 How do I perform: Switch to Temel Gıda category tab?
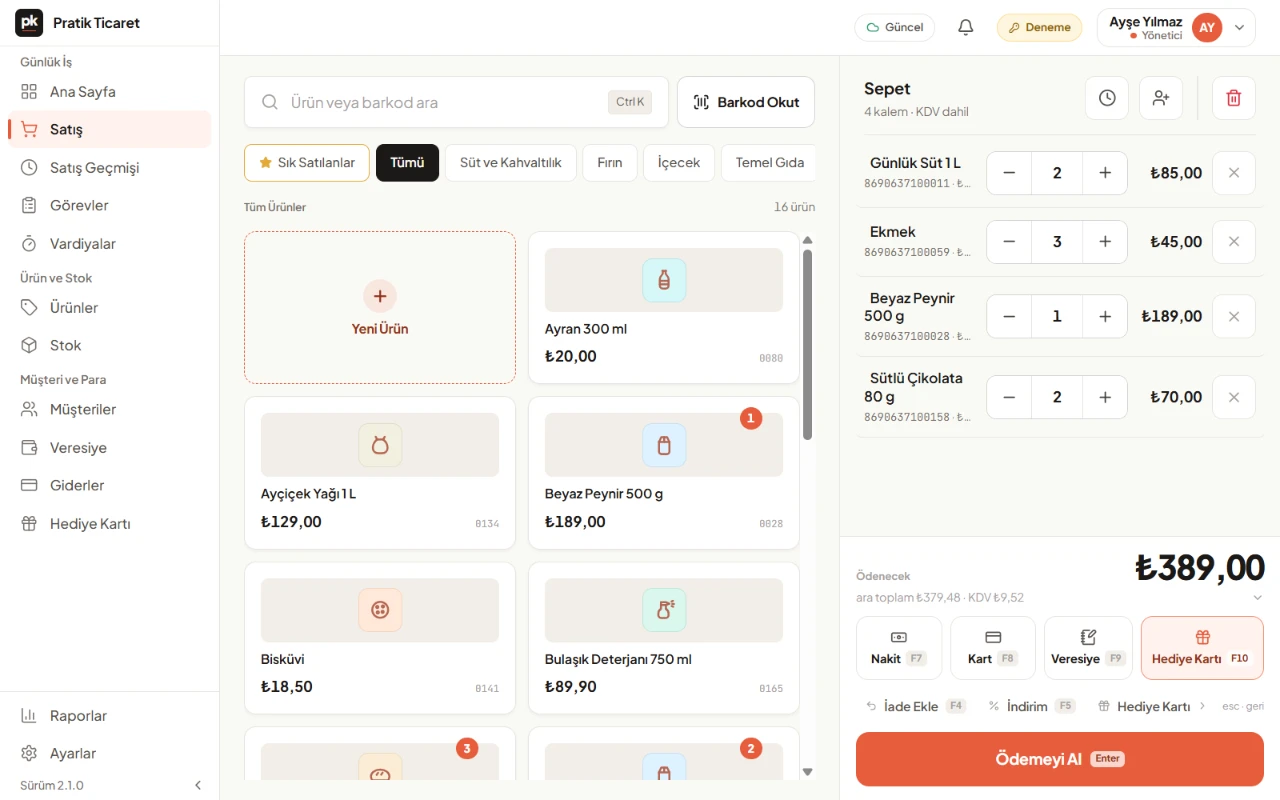[x=768, y=163]
